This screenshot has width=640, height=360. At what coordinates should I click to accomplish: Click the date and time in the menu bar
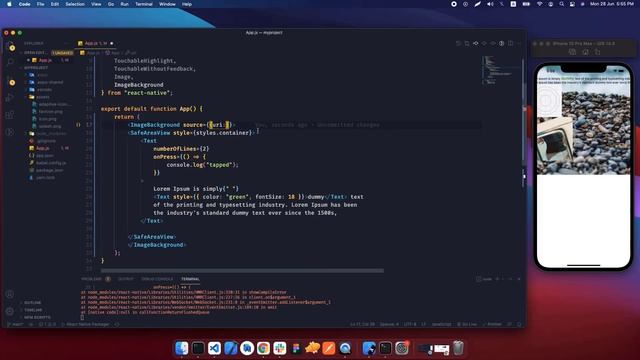[x=612, y=4]
